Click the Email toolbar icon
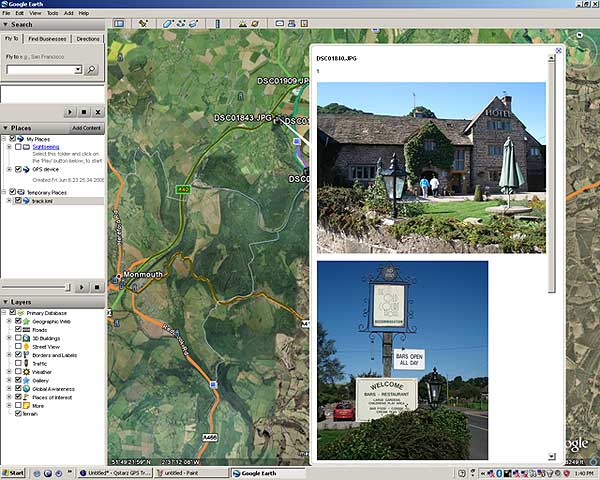The height and width of the screenshot is (480, 600). pos(280,24)
